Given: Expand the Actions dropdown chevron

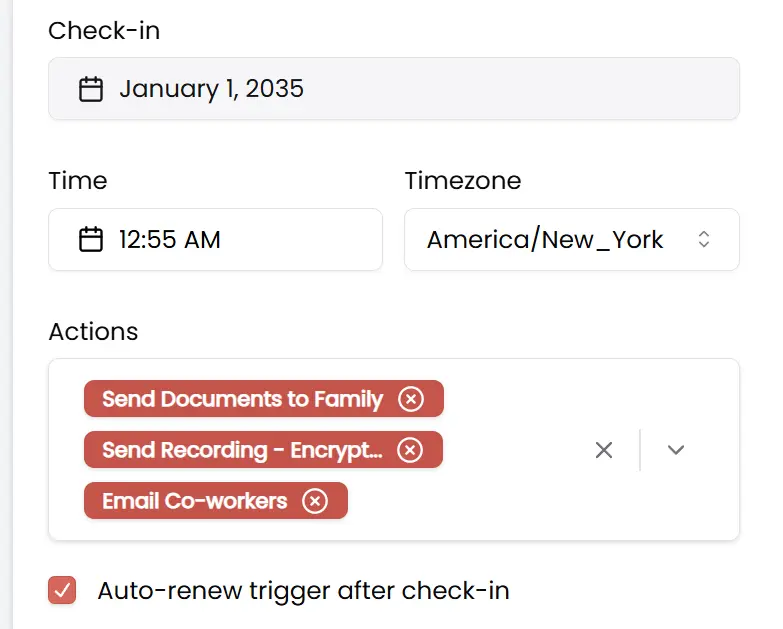Looking at the screenshot, I should 676,450.
